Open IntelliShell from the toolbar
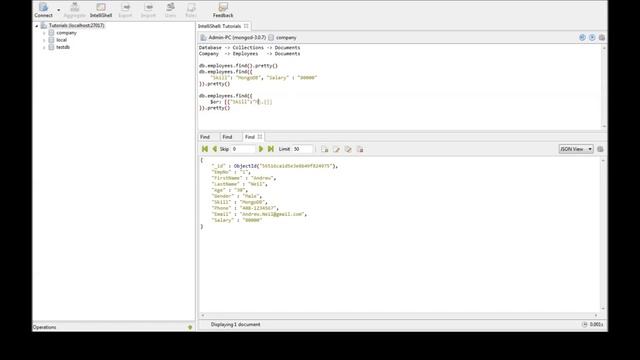 (x=101, y=10)
